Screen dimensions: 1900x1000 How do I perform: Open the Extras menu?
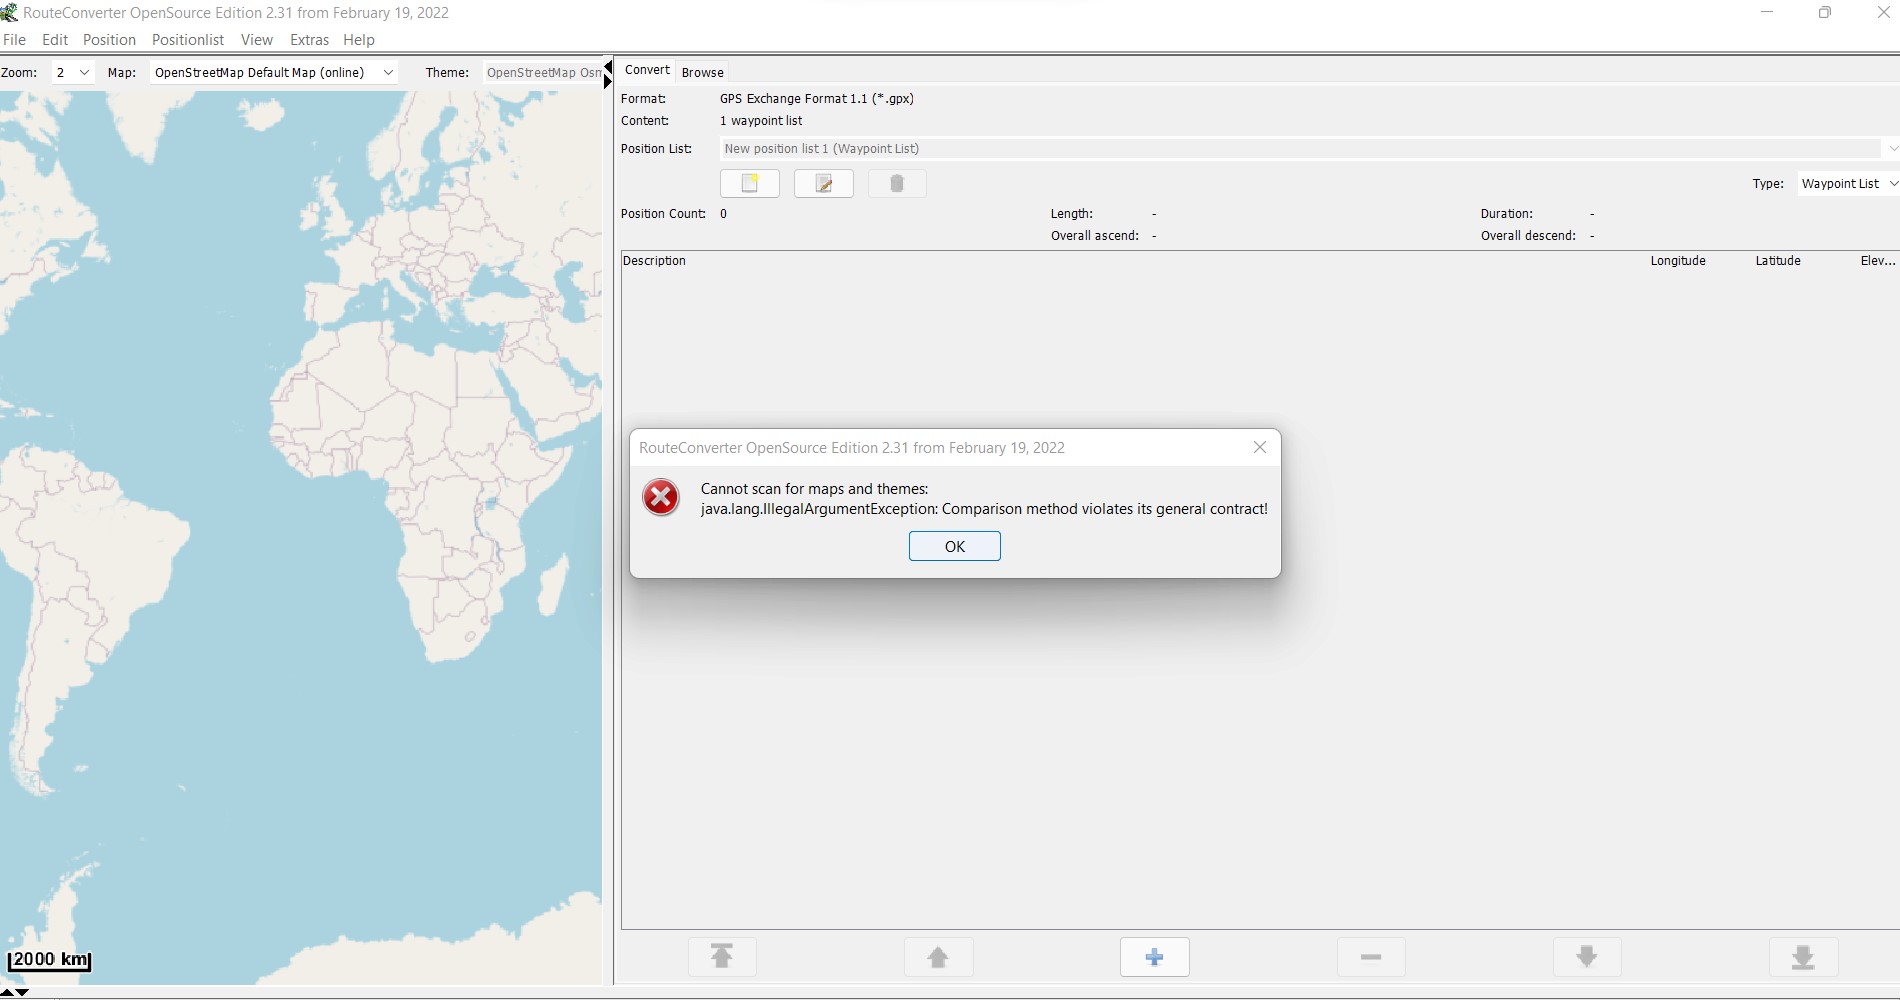[x=309, y=40]
